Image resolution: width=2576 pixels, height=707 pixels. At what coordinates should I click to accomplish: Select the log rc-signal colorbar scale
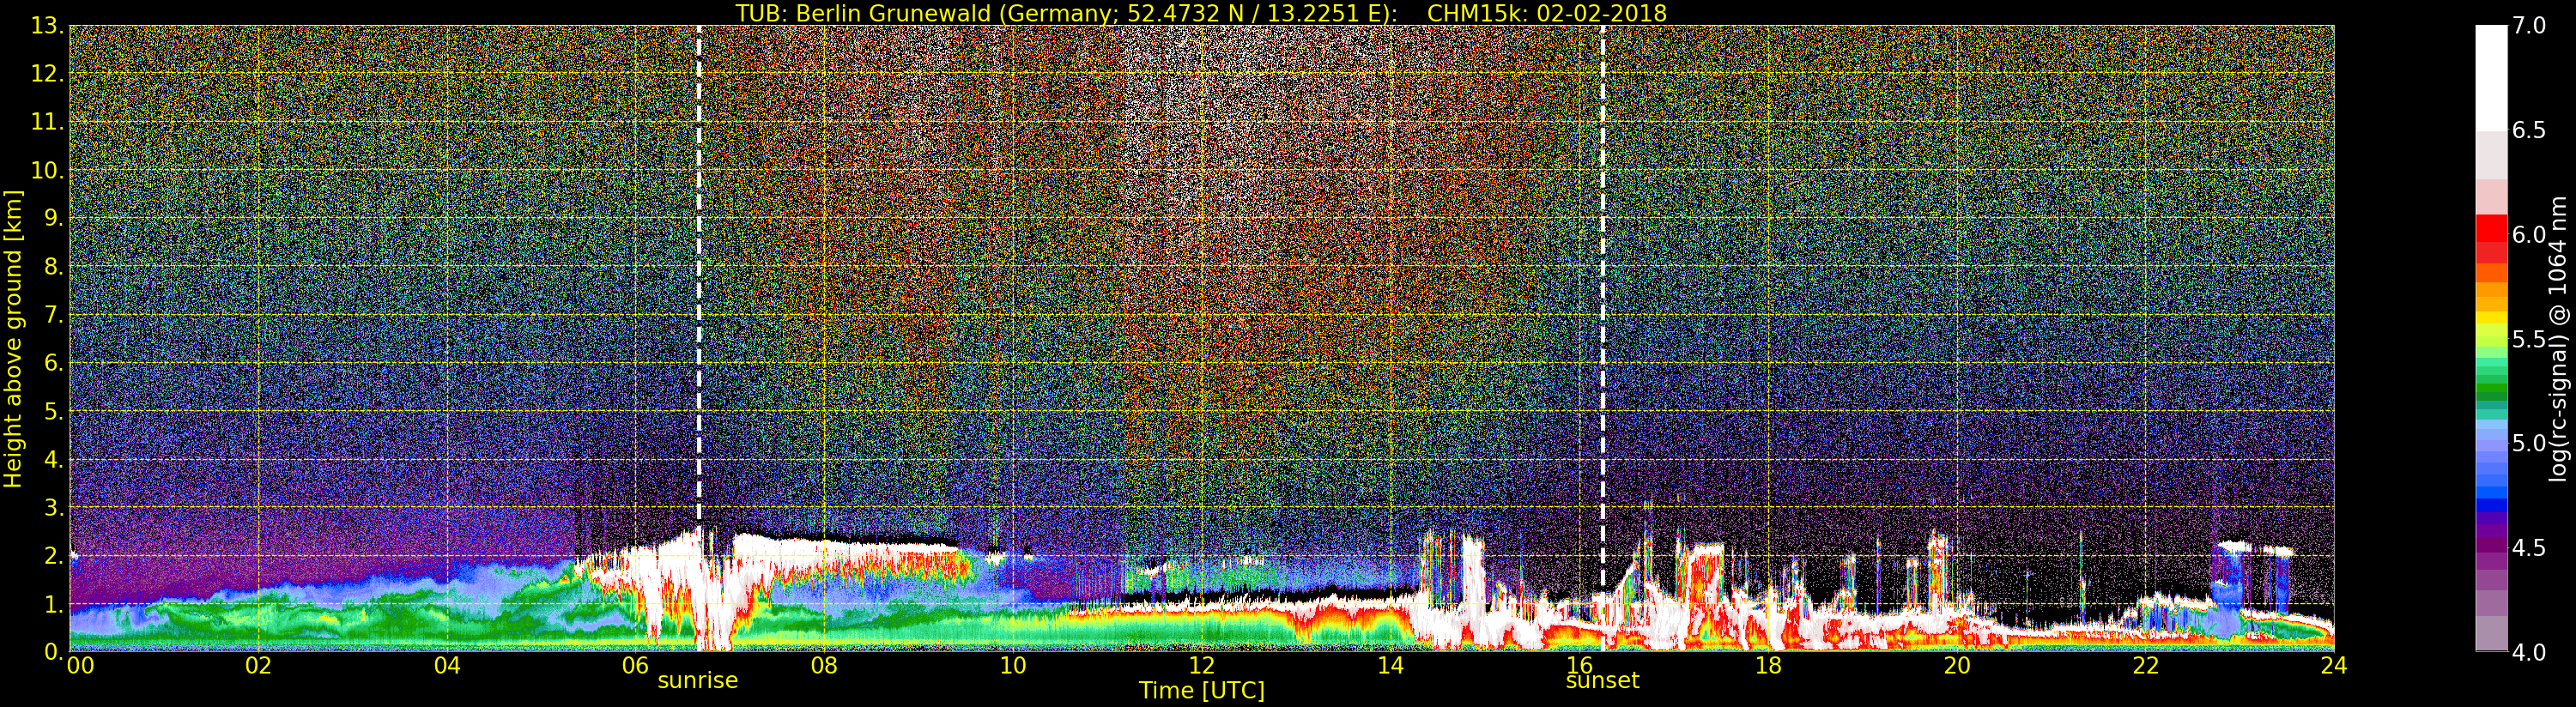[x=2491, y=338]
